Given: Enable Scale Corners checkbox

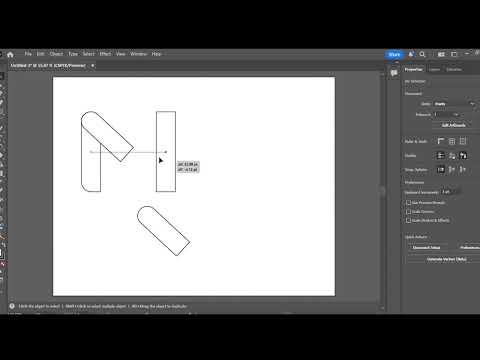Looking at the screenshot, I should [408, 211].
